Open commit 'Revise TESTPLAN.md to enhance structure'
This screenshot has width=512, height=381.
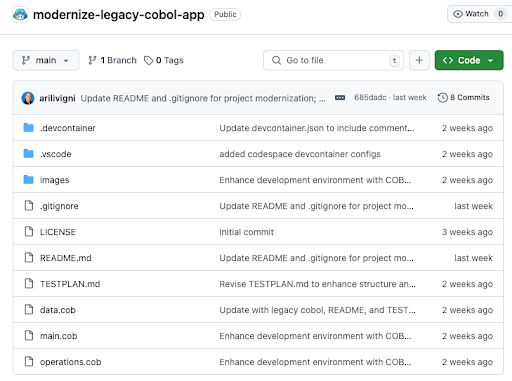click(x=317, y=284)
